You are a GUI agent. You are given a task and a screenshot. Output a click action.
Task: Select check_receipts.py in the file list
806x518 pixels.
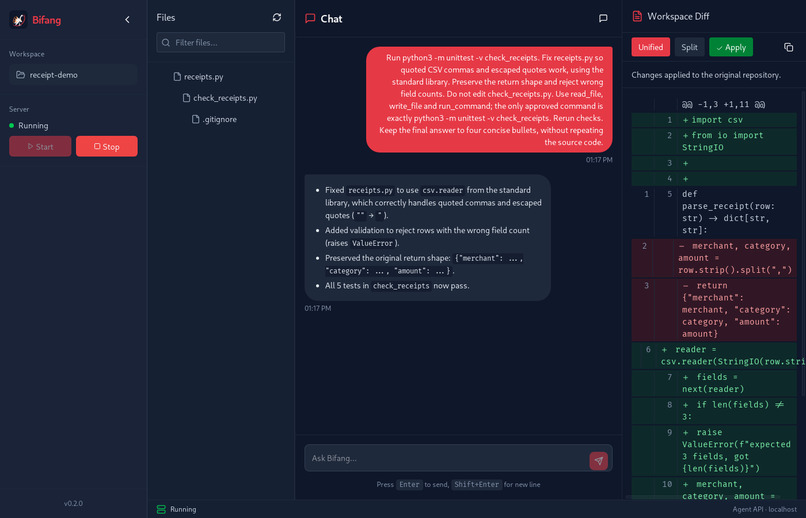(225, 98)
